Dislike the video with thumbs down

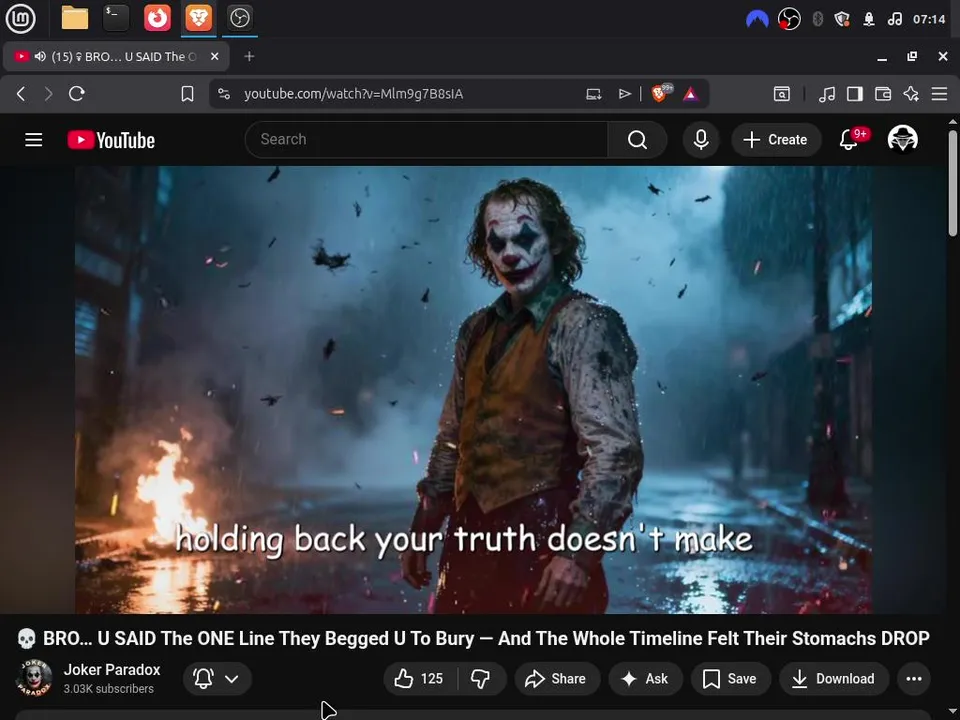pos(481,678)
